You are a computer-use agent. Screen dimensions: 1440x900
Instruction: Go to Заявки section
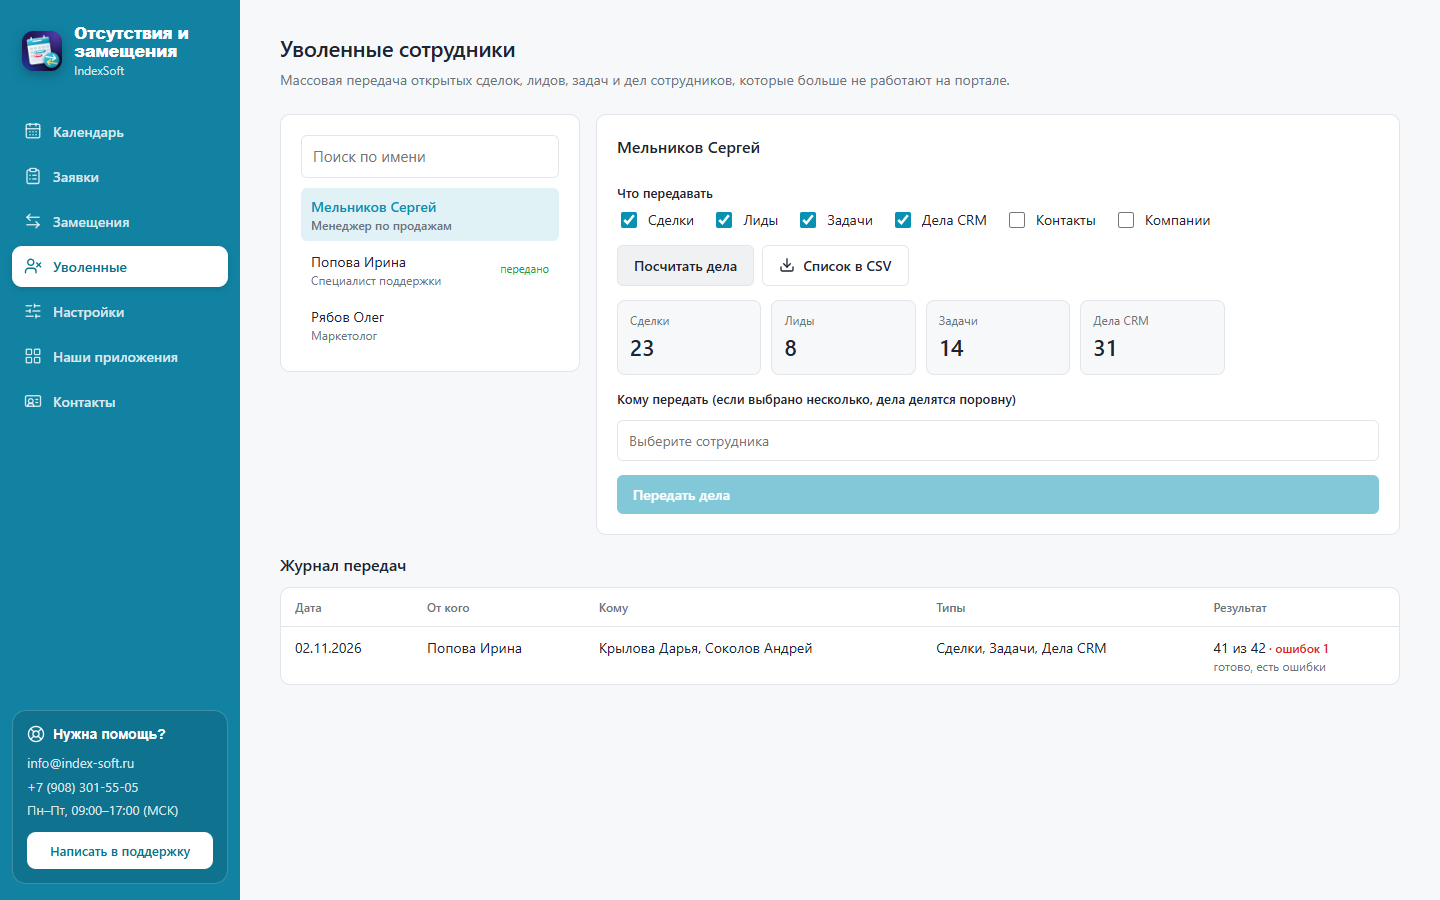(120, 177)
